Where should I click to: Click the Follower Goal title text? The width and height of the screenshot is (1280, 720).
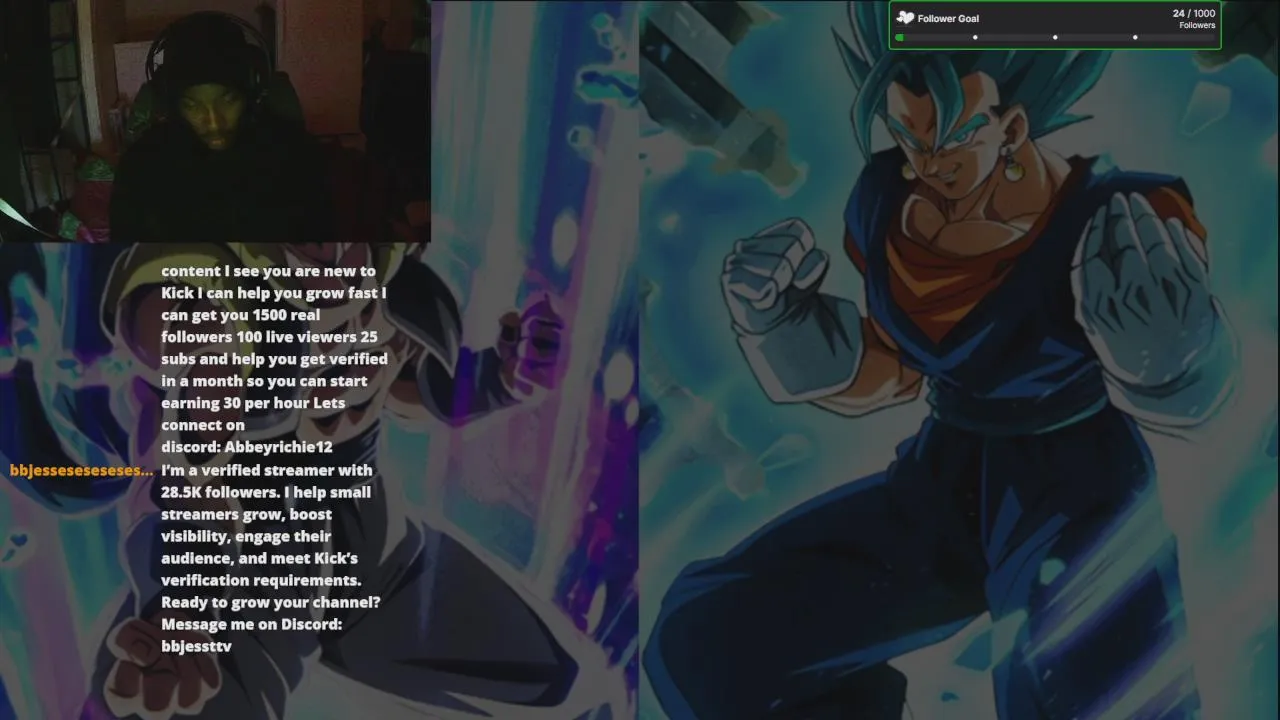coord(948,18)
